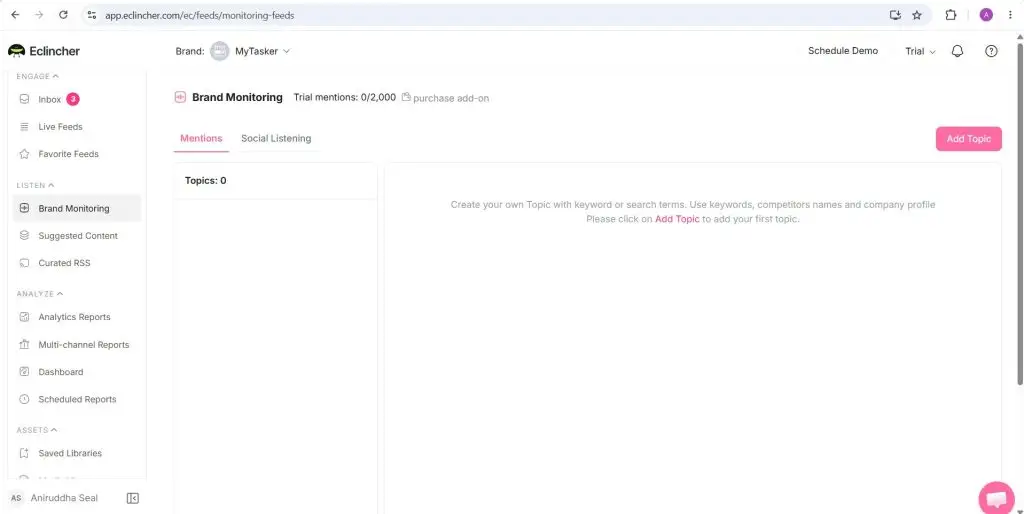Expand the MyTasker brand dropdown
The image size is (1024, 514).
(286, 51)
